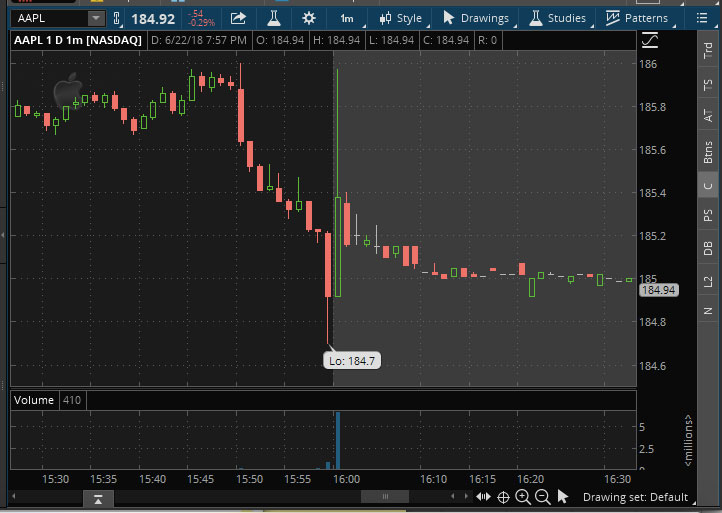Click the Lo: 184.7 price bubble
The width and height of the screenshot is (722, 513).
point(352,361)
